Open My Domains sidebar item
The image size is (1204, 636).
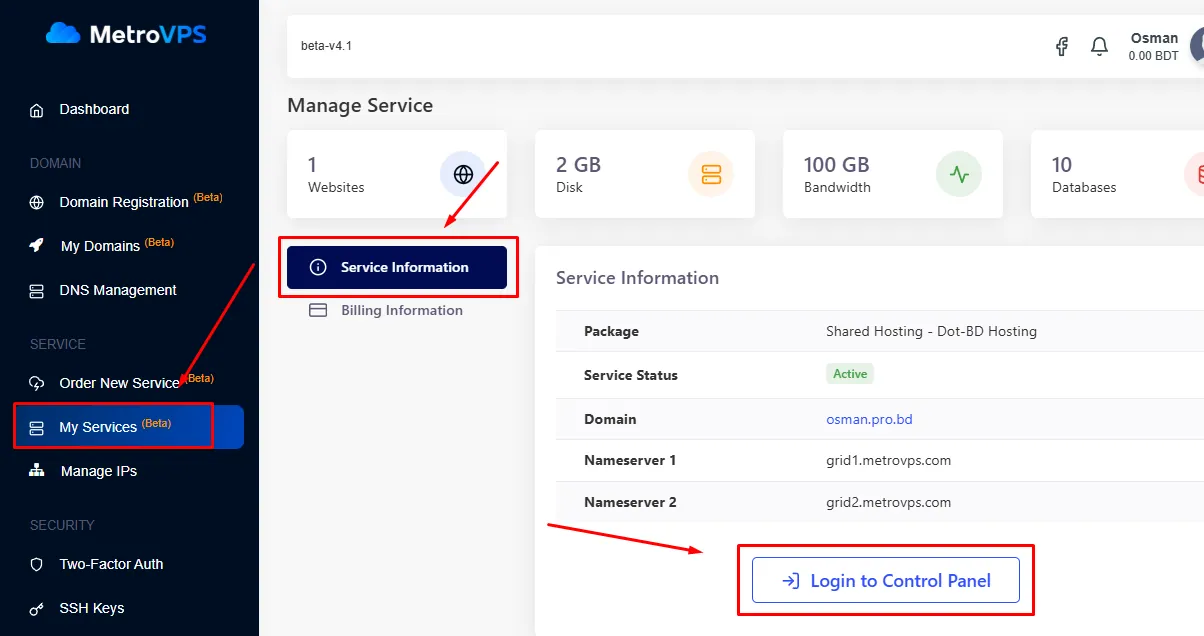(x=100, y=246)
